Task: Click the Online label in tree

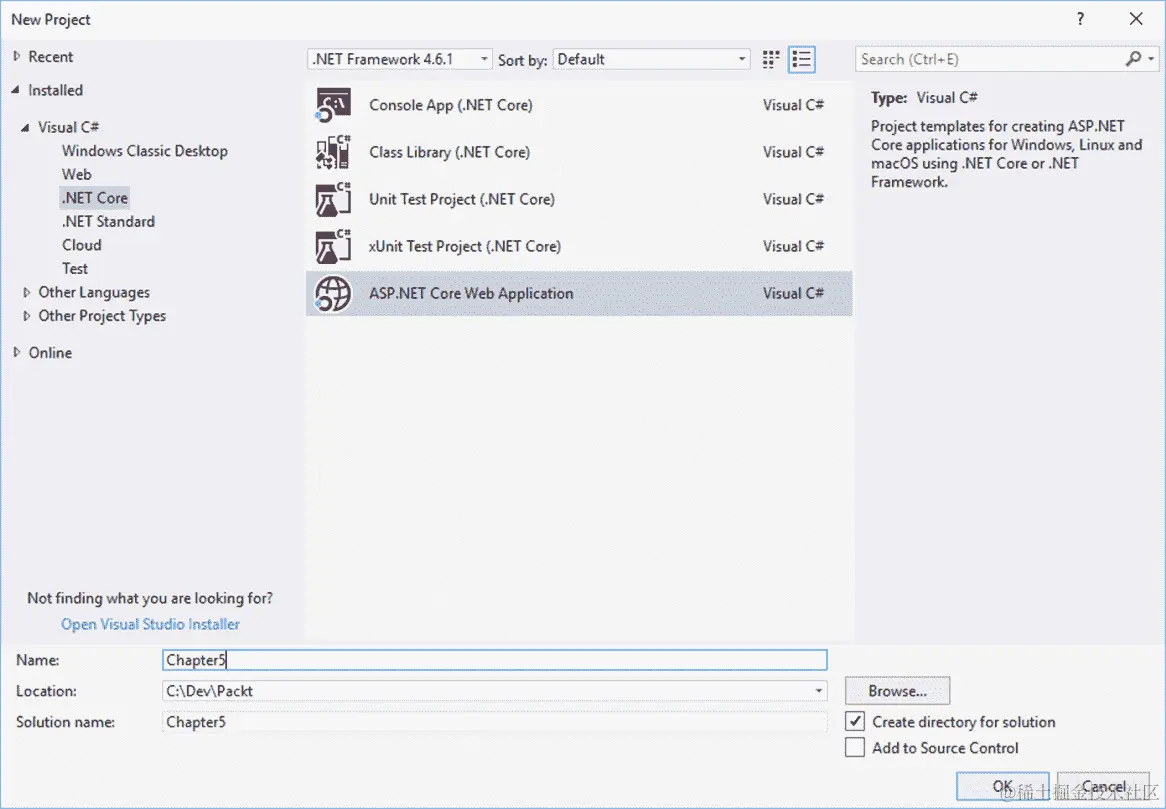Action: click(x=51, y=352)
